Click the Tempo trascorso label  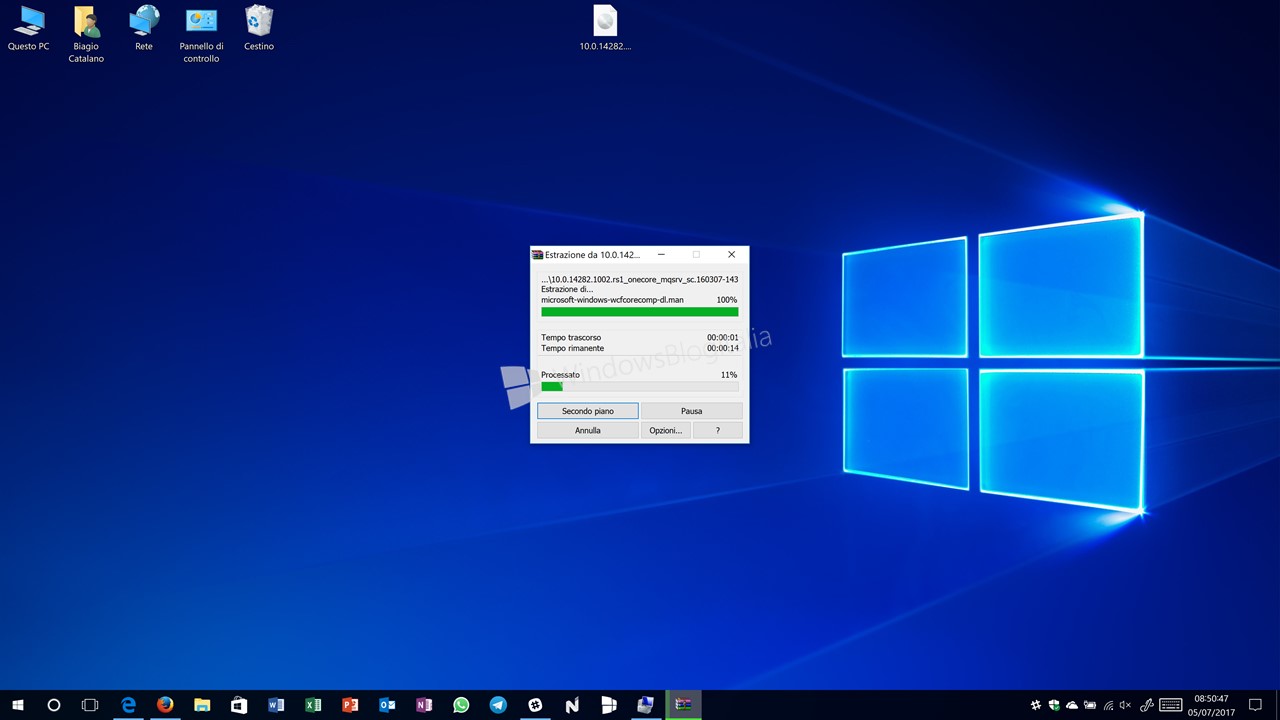pyautogui.click(x=571, y=338)
